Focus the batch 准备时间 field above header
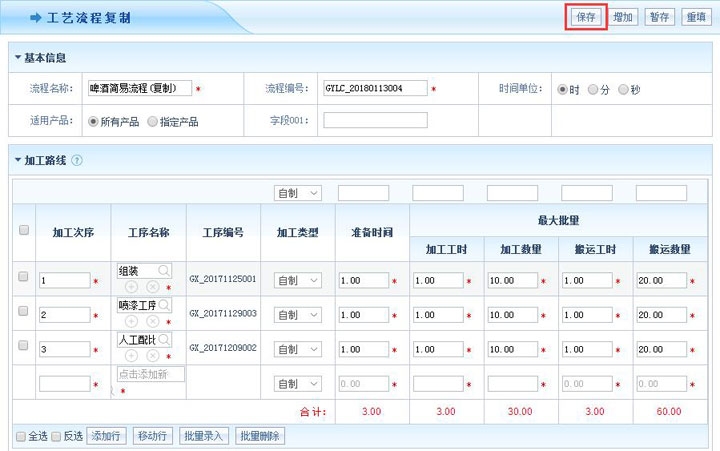Screen dimensions: 720x451 pos(364,193)
